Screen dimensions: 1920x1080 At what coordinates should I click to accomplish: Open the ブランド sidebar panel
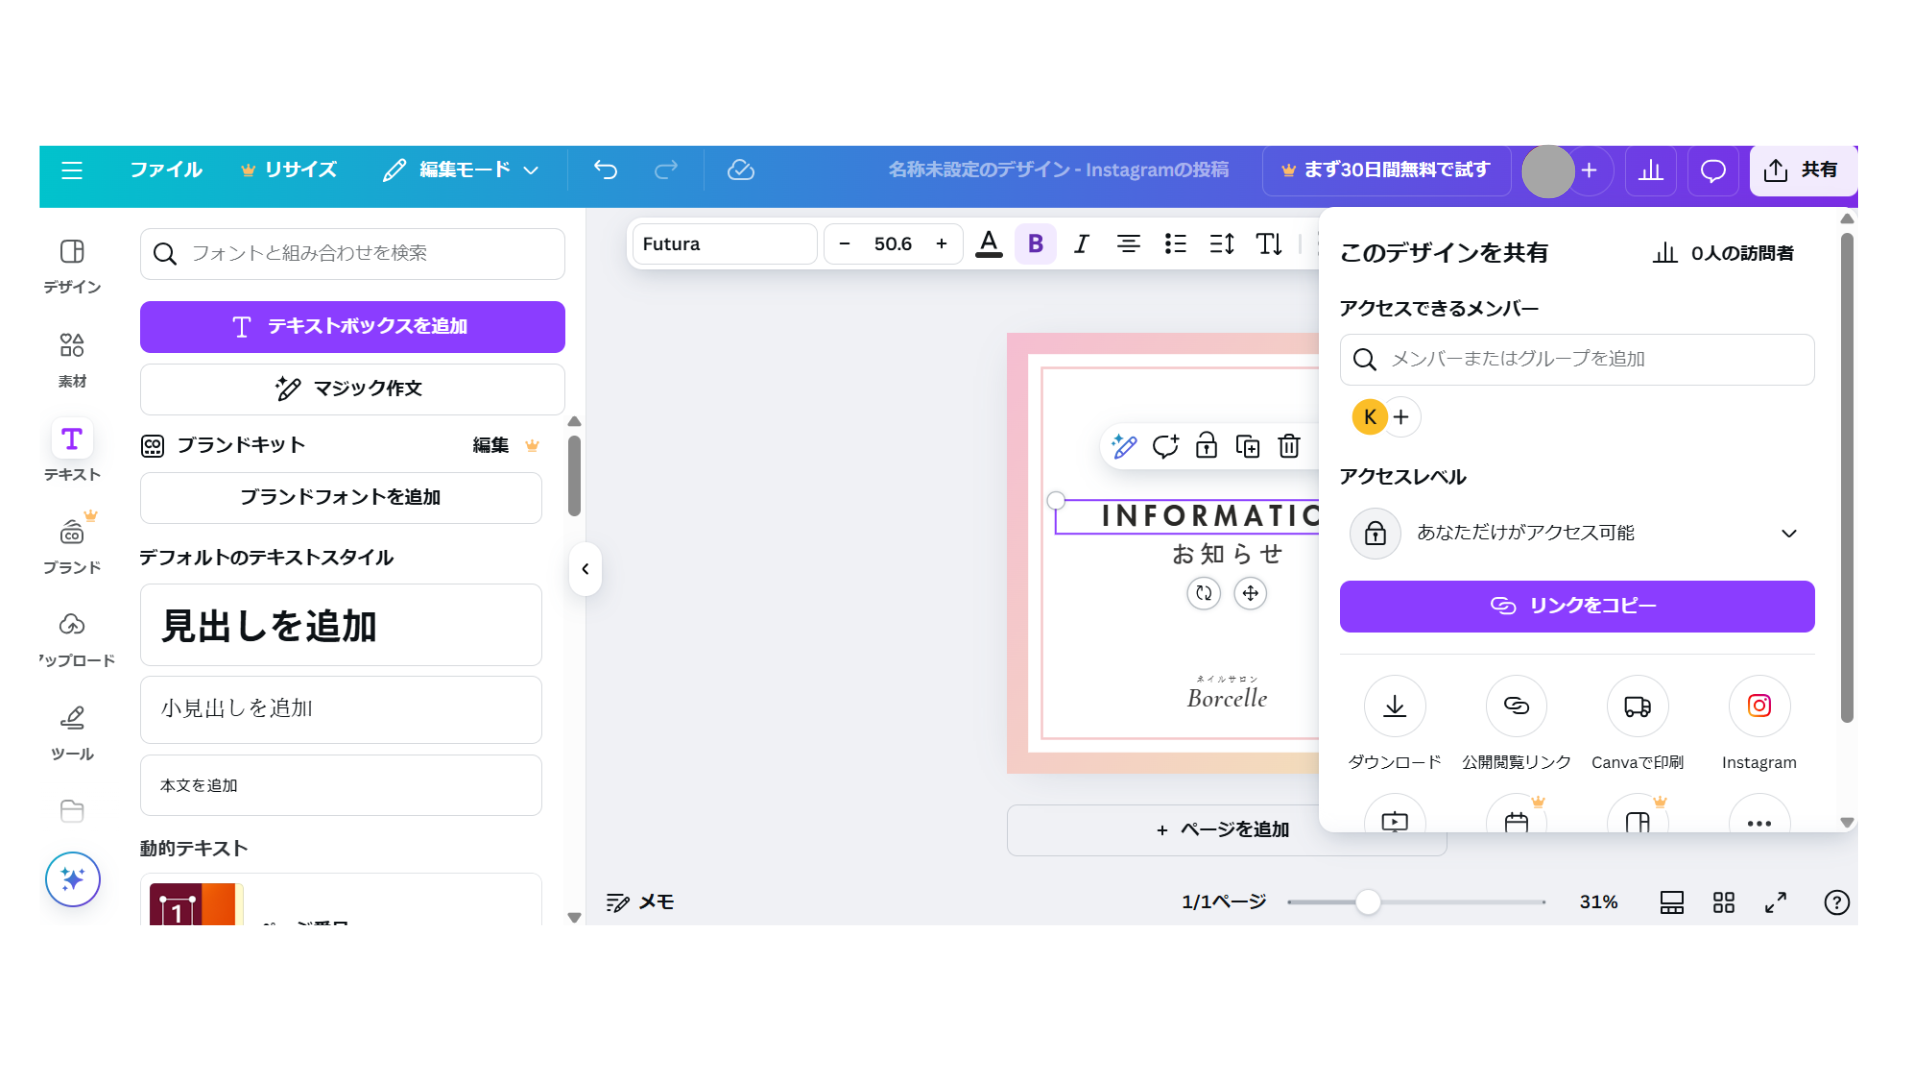point(72,545)
